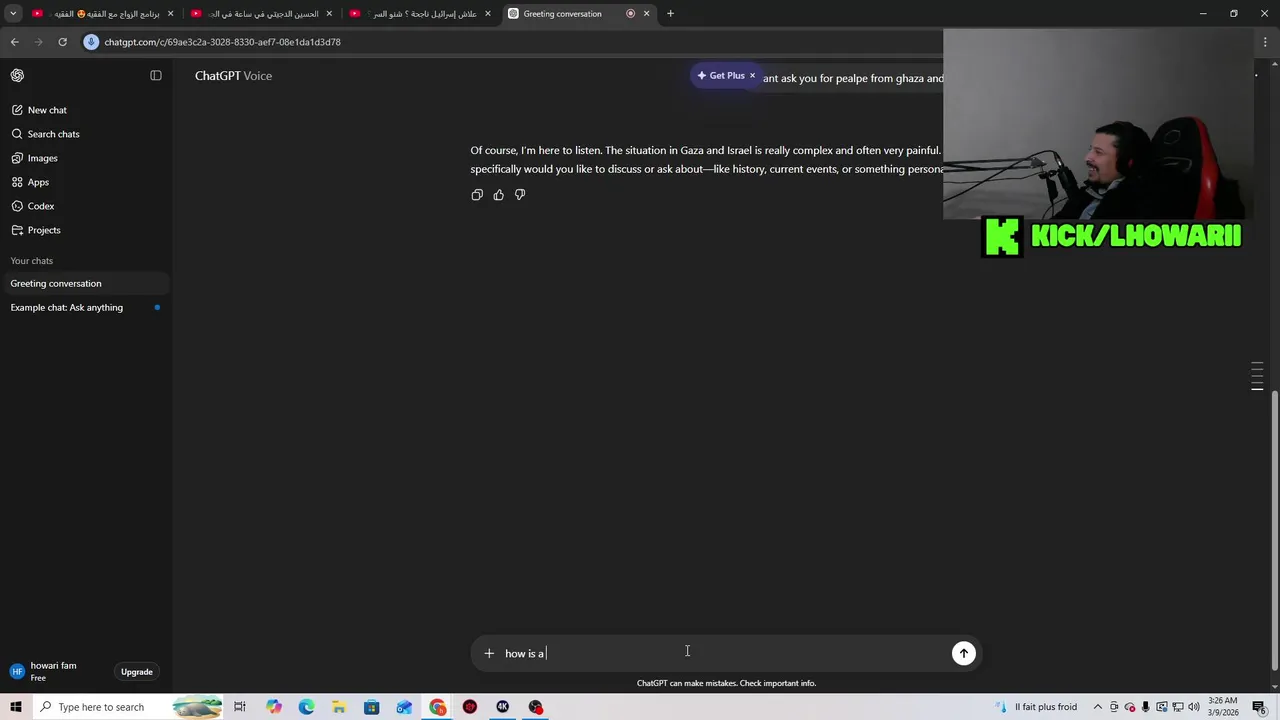The height and width of the screenshot is (720, 1280).
Task: Select the chatgpt.com address bar URL
Action: [222, 42]
